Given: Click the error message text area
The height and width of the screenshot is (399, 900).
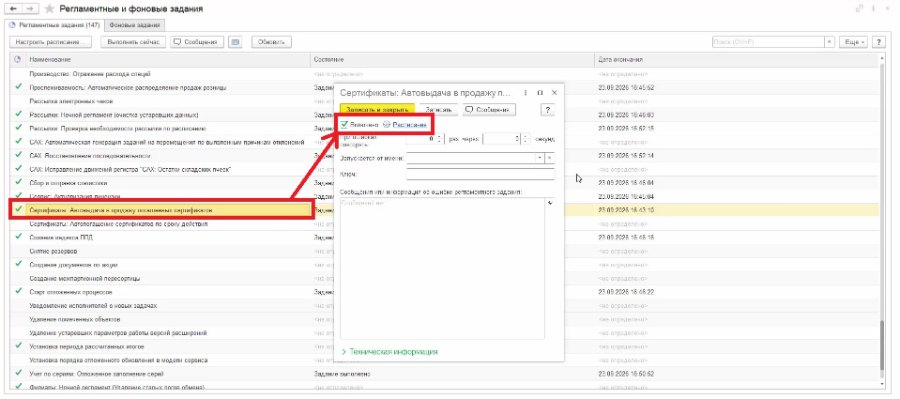Looking at the screenshot, I should click(x=442, y=268).
